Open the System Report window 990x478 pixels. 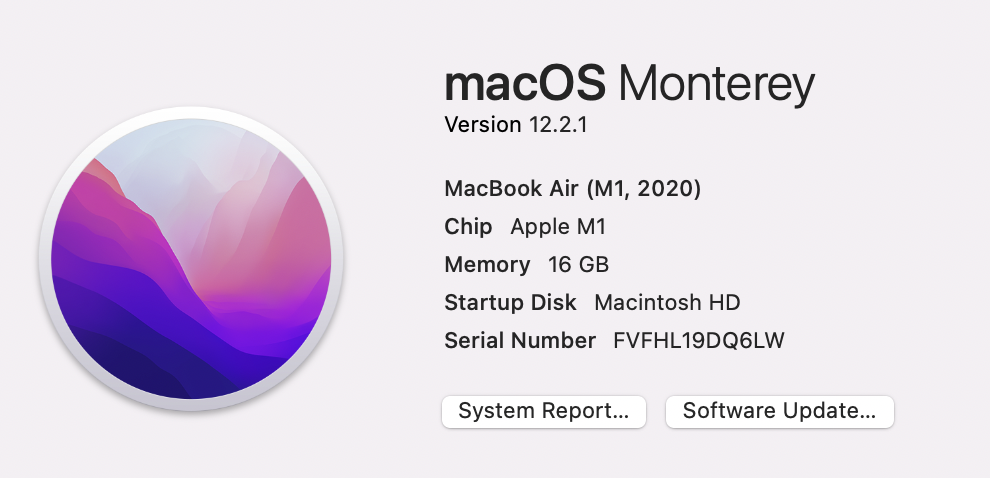pyautogui.click(x=544, y=411)
